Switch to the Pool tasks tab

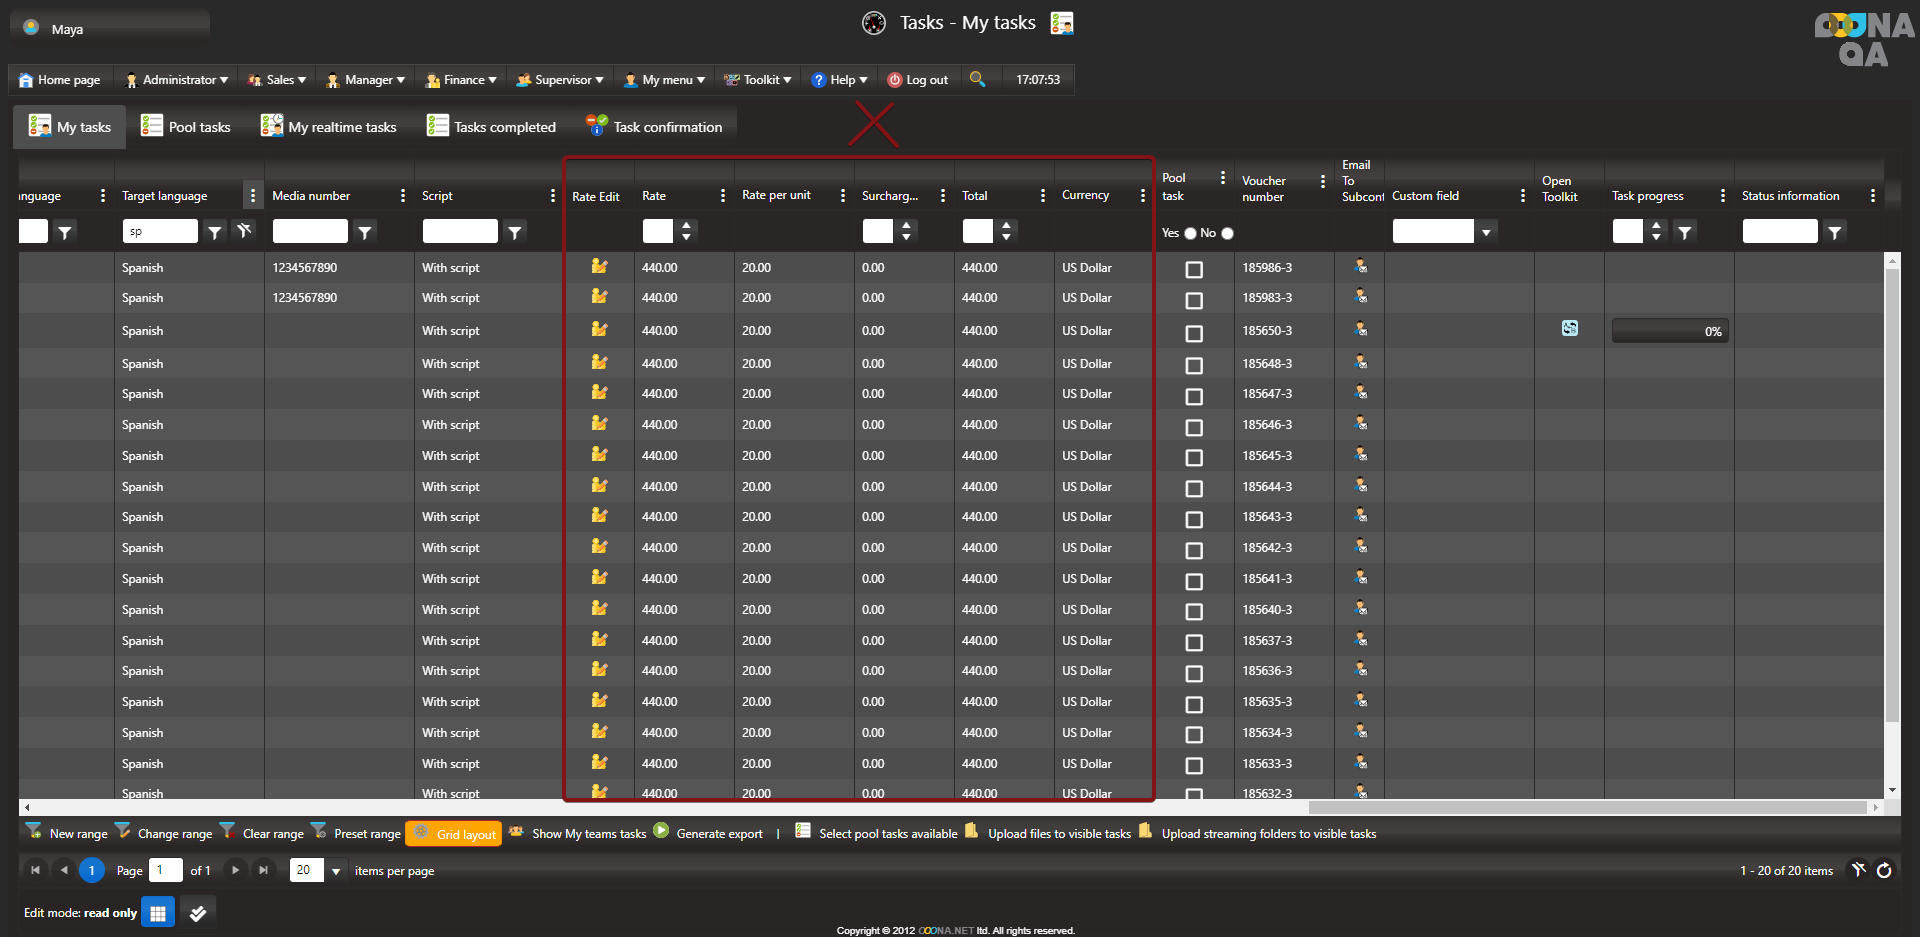tap(186, 127)
